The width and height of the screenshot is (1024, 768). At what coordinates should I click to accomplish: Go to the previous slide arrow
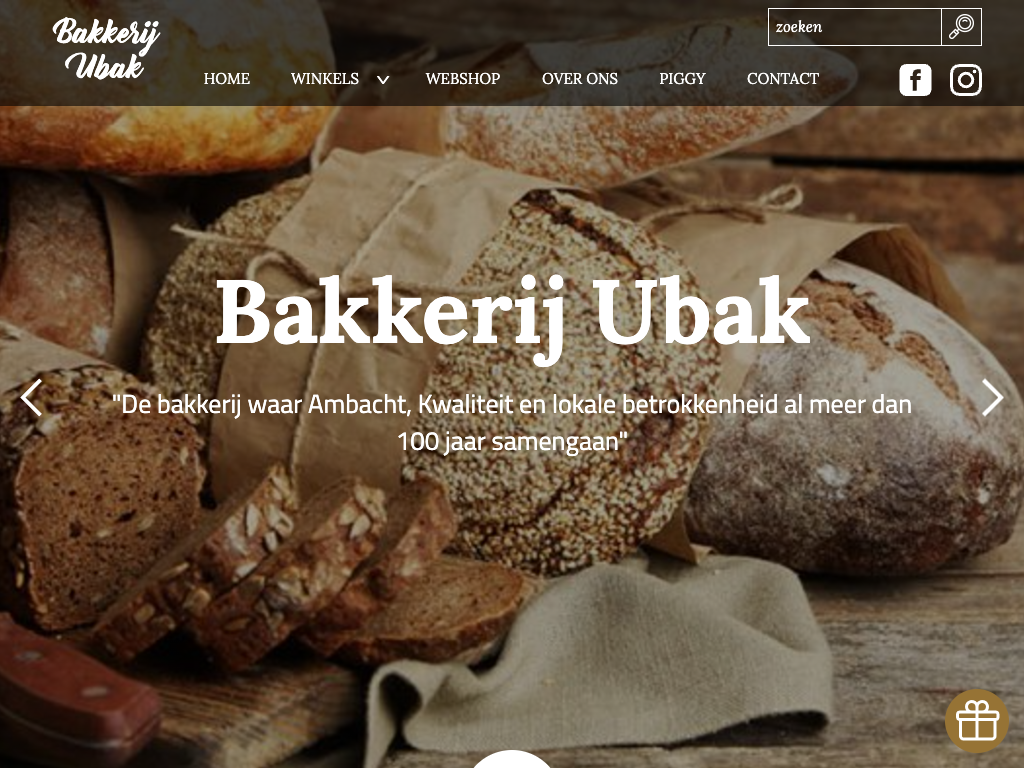[x=31, y=397]
